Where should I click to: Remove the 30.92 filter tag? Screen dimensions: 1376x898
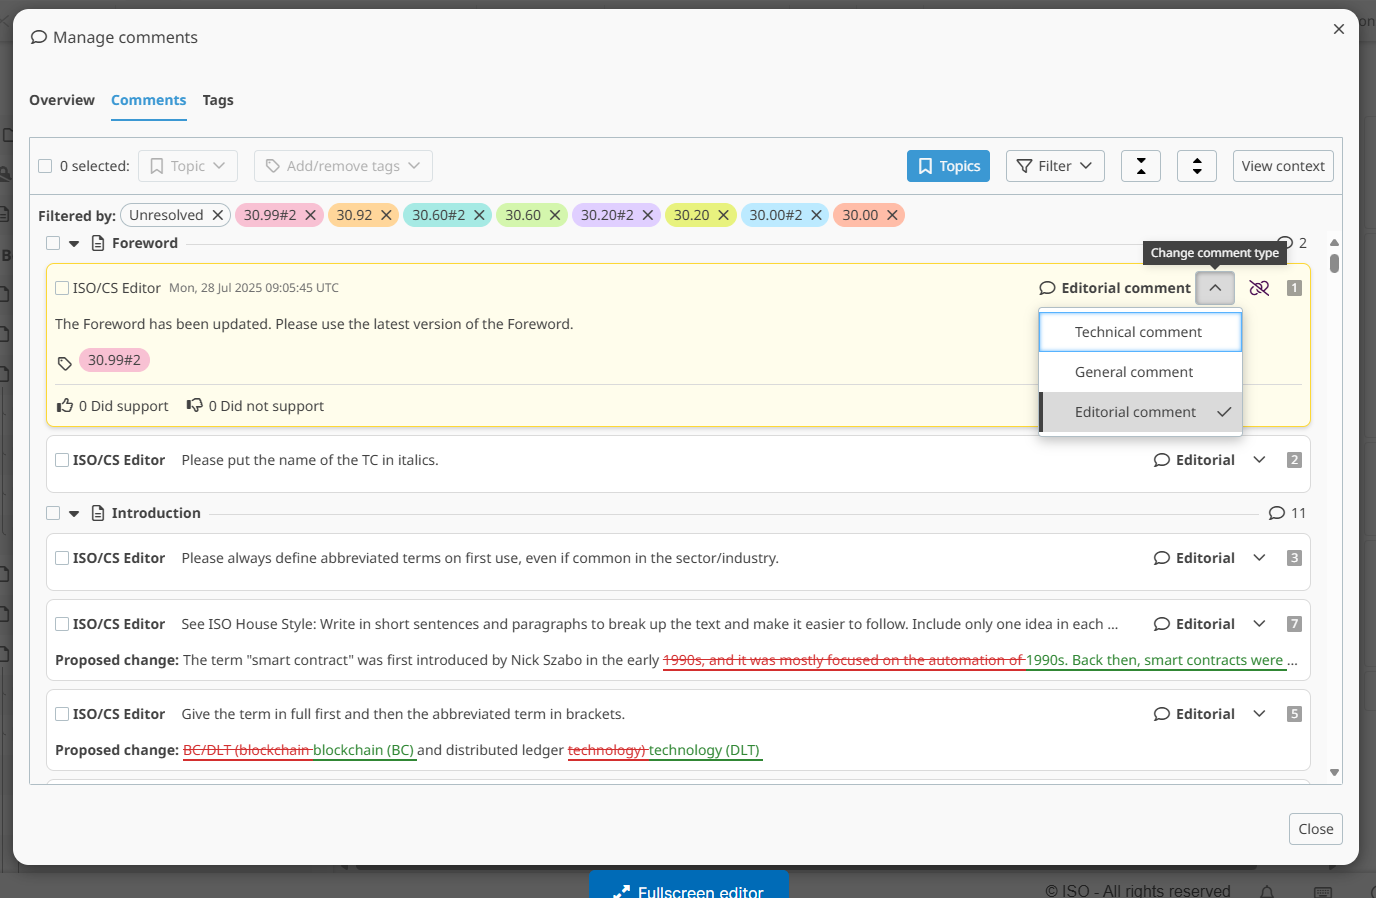pyautogui.click(x=386, y=215)
